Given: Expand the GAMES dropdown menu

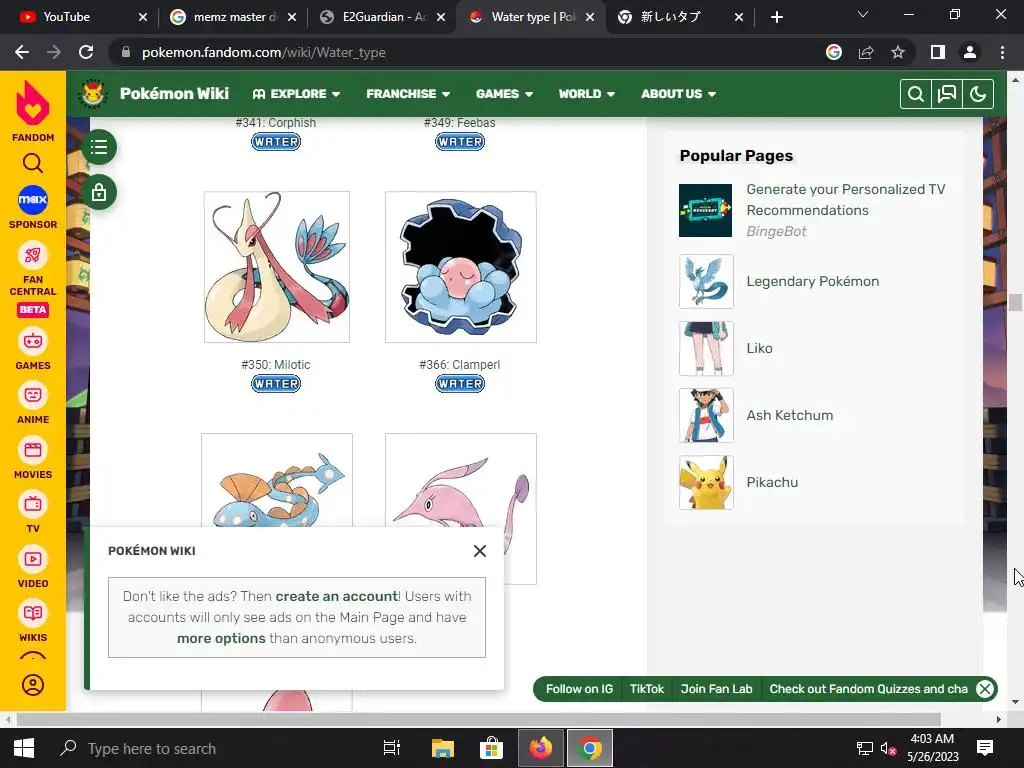Looking at the screenshot, I should pos(504,94).
